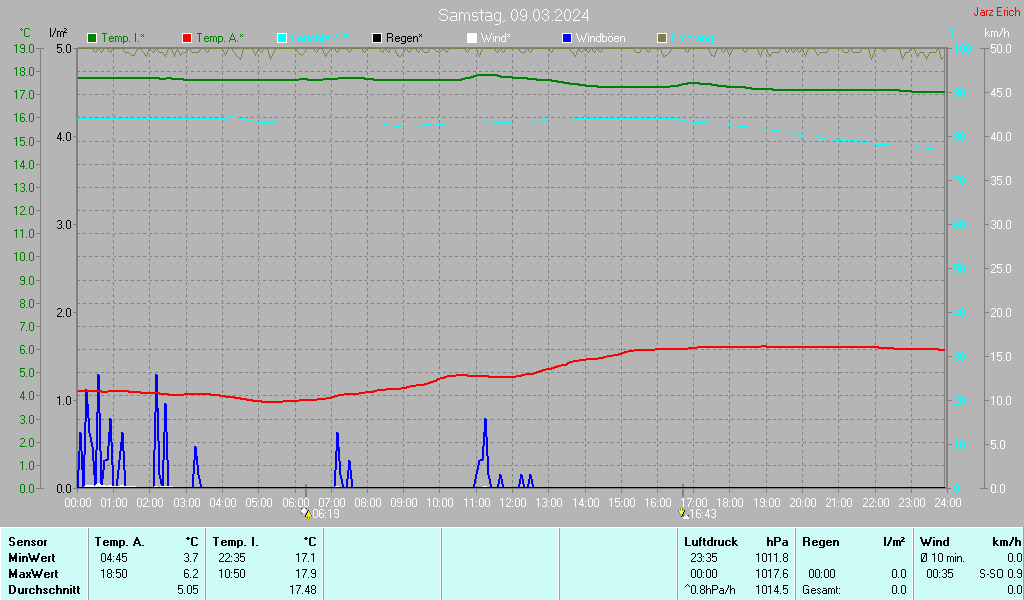Click the Temp. I. column header

[x=236, y=542]
